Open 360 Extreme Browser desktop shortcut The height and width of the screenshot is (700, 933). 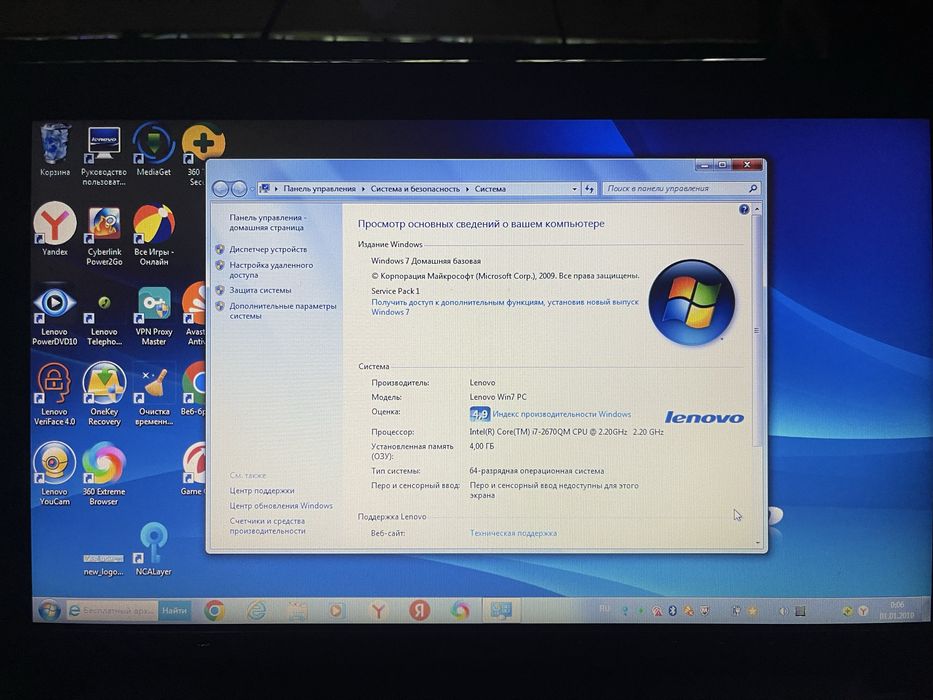tap(104, 474)
